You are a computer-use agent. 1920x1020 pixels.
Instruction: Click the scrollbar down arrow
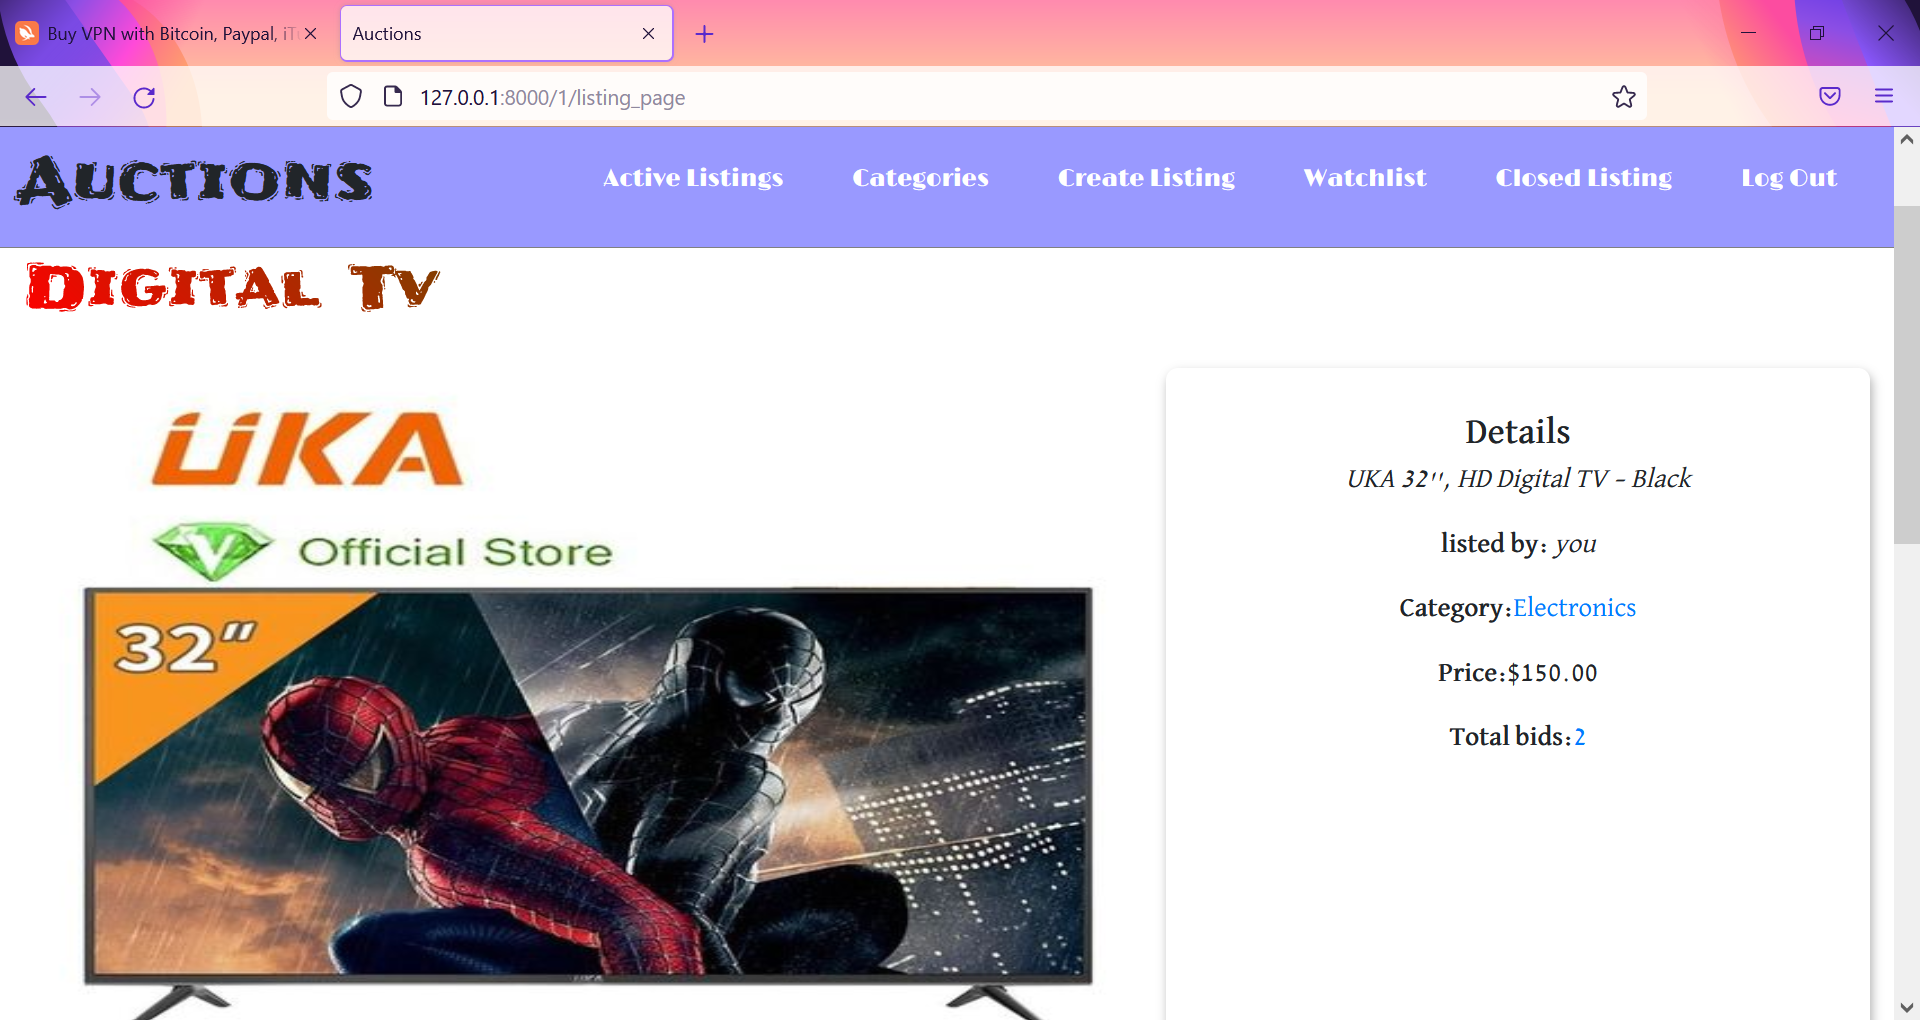coord(1907,1007)
